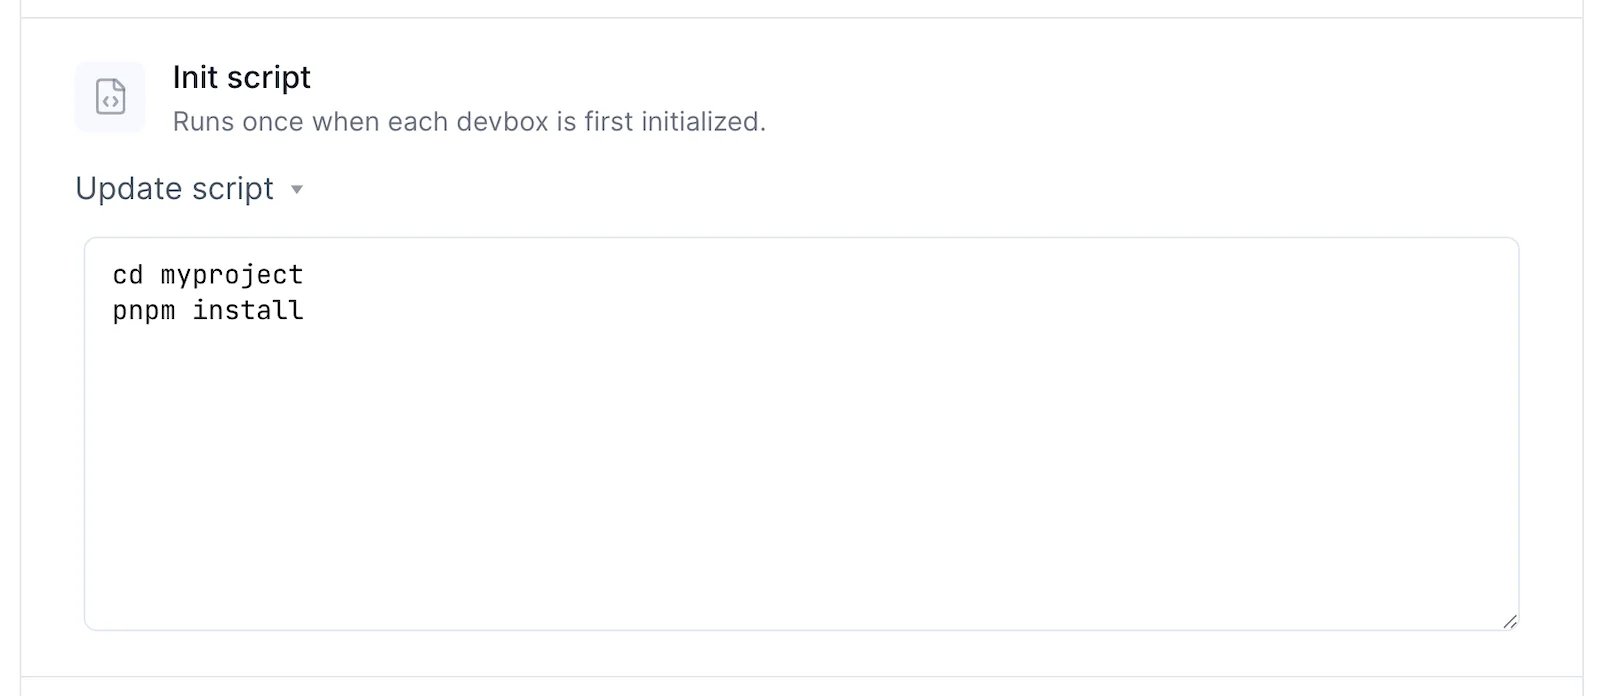Click the textarea resize grip icon
The image size is (1600, 696).
[1509, 621]
